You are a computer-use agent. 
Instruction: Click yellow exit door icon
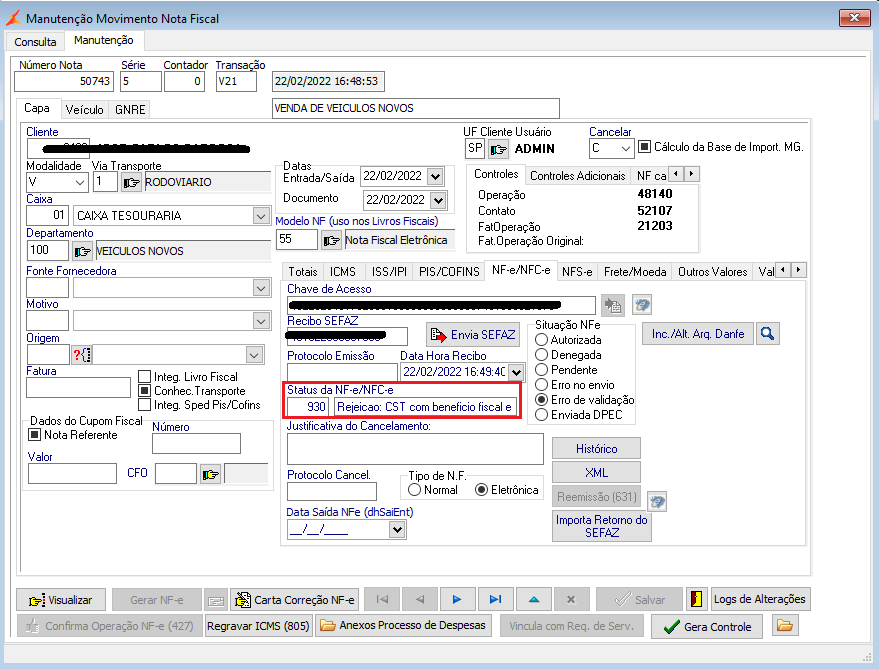(696, 599)
